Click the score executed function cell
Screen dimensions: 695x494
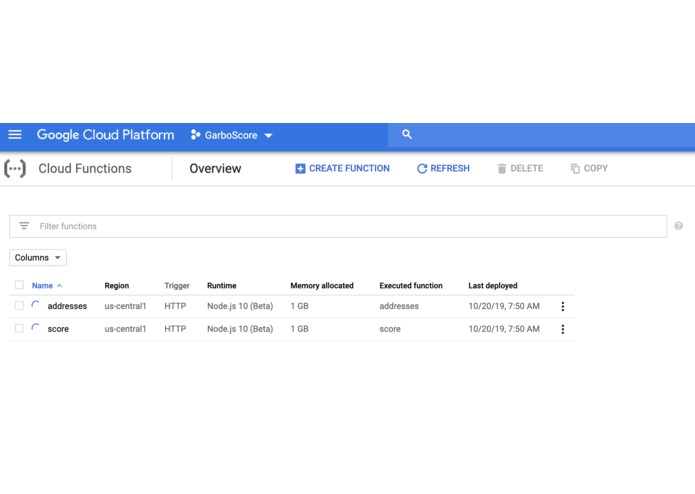(x=390, y=329)
